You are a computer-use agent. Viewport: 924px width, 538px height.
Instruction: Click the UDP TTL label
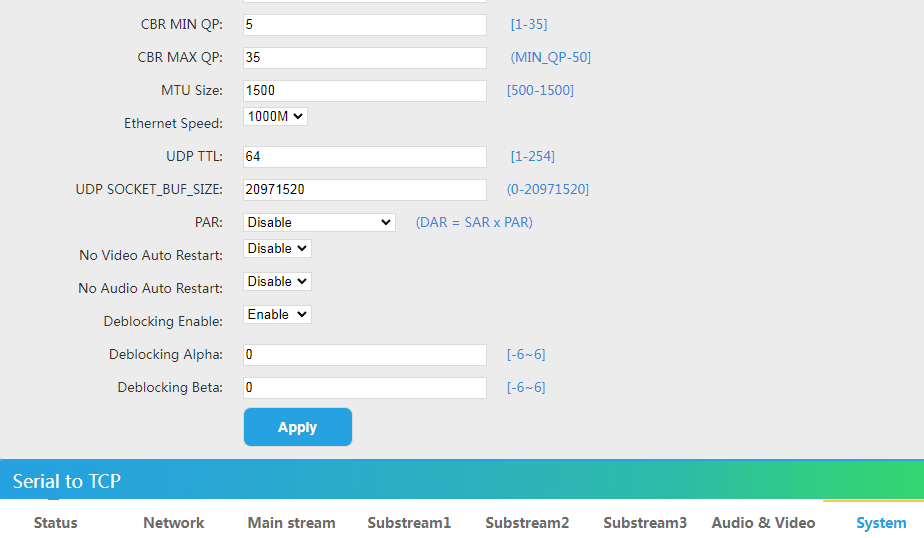pos(194,156)
